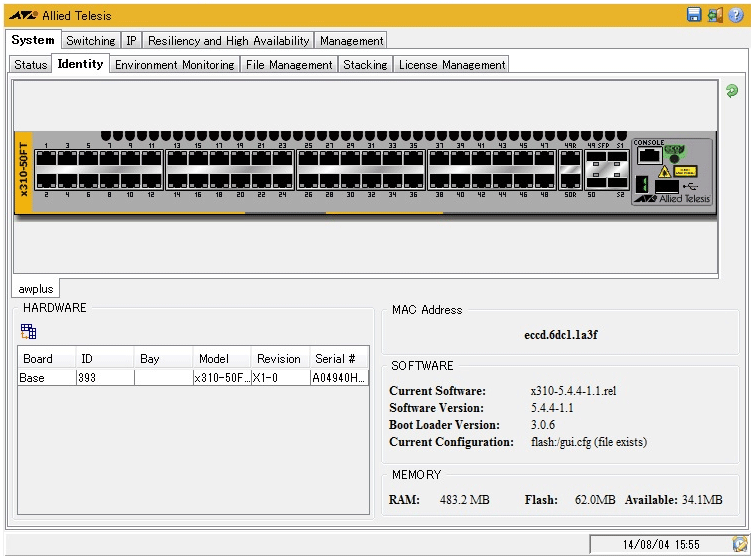Open the IP tab
751x556 pixels.
point(131,41)
